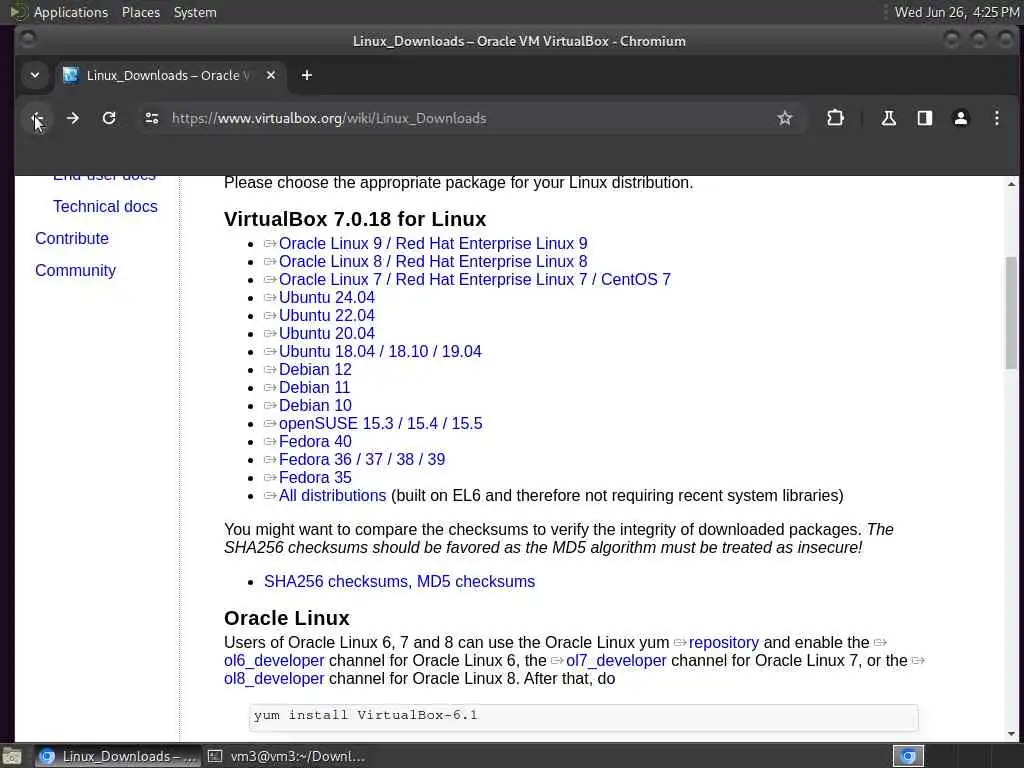Download openSUSE 15.3 / 15.4 / 15.5 package
Image resolution: width=1024 pixels, height=768 pixels.
pyautogui.click(x=381, y=423)
